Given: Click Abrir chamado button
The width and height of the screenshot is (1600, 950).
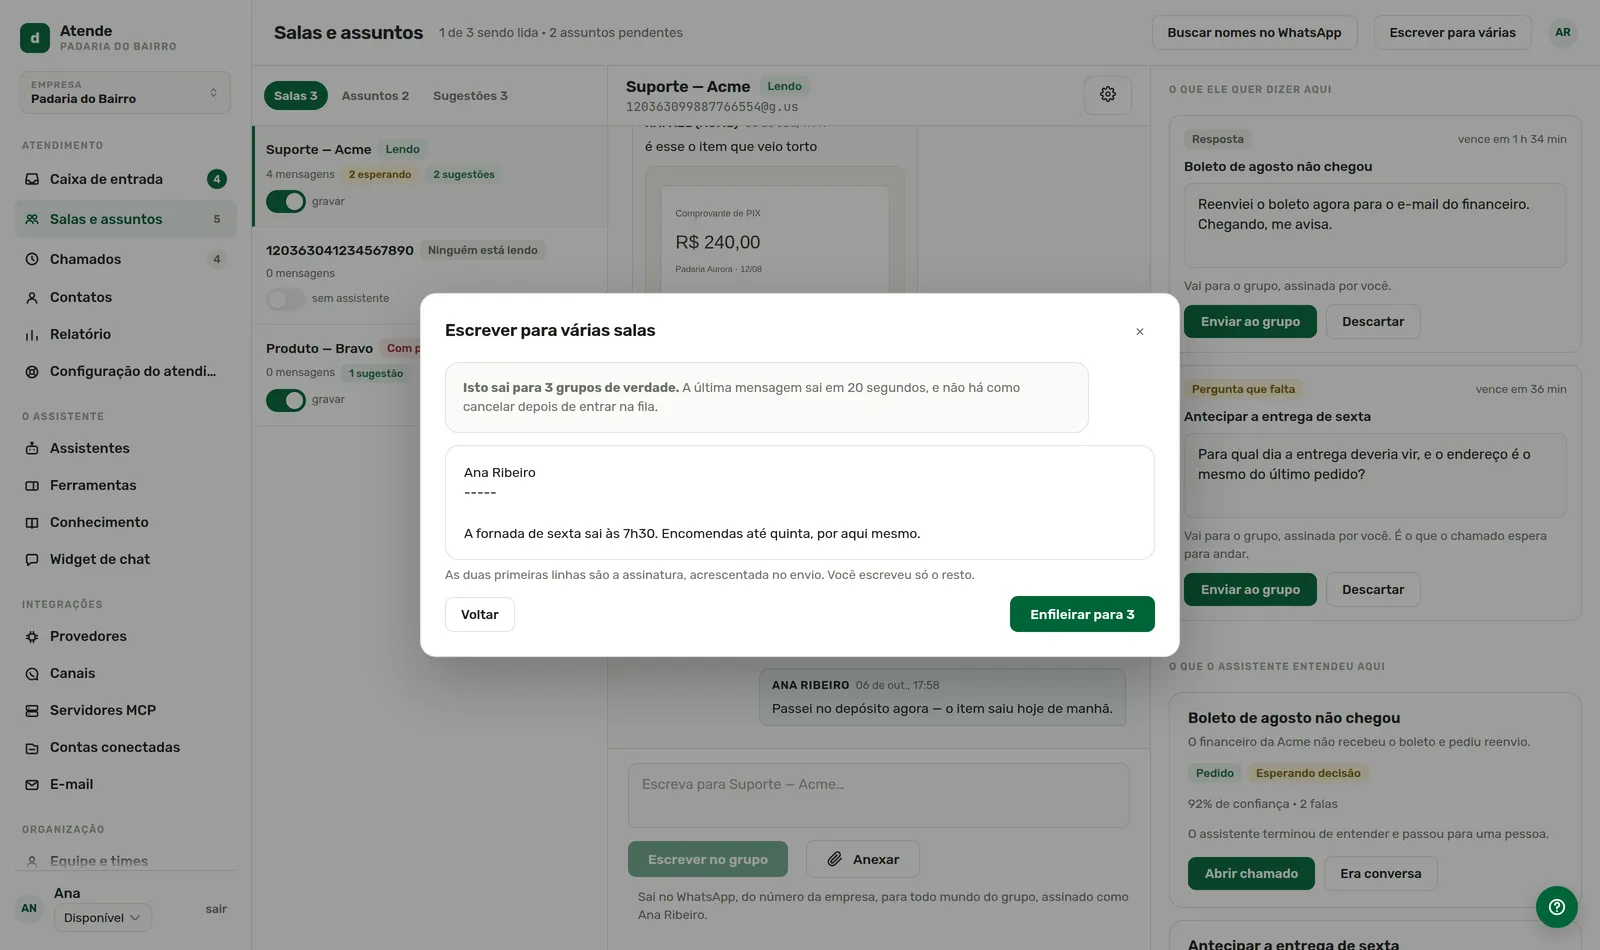Looking at the screenshot, I should point(1251,873).
